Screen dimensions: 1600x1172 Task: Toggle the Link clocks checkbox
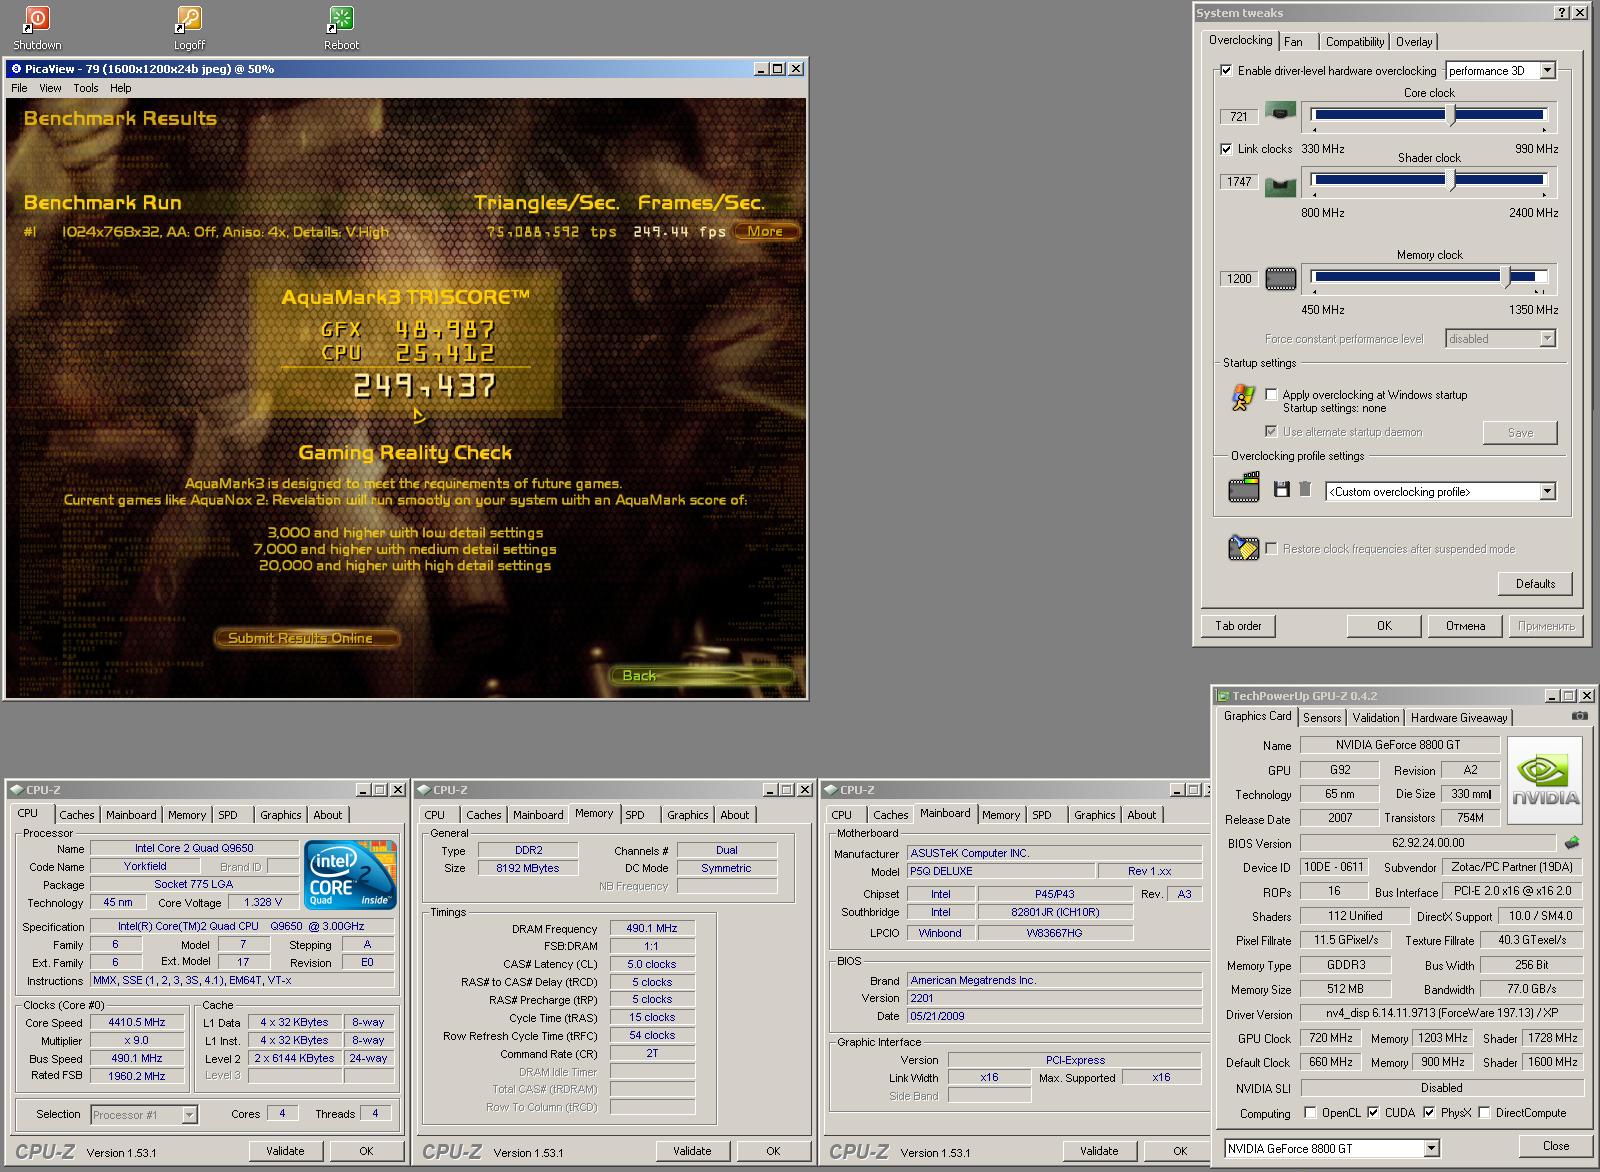click(x=1226, y=149)
